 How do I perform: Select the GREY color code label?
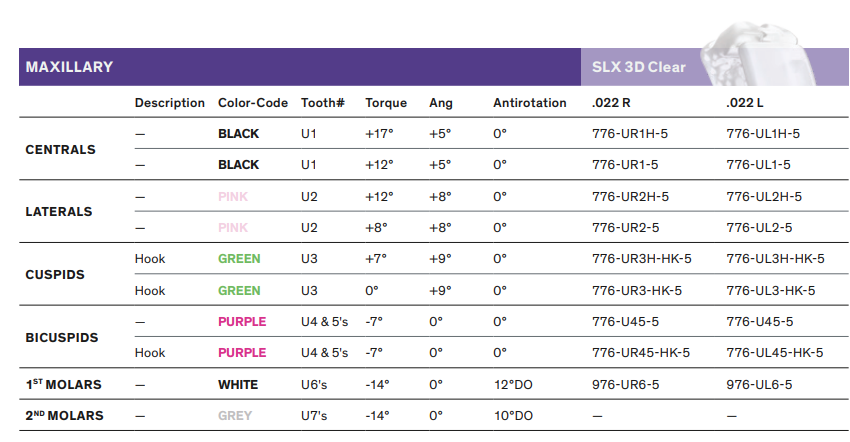tap(235, 415)
